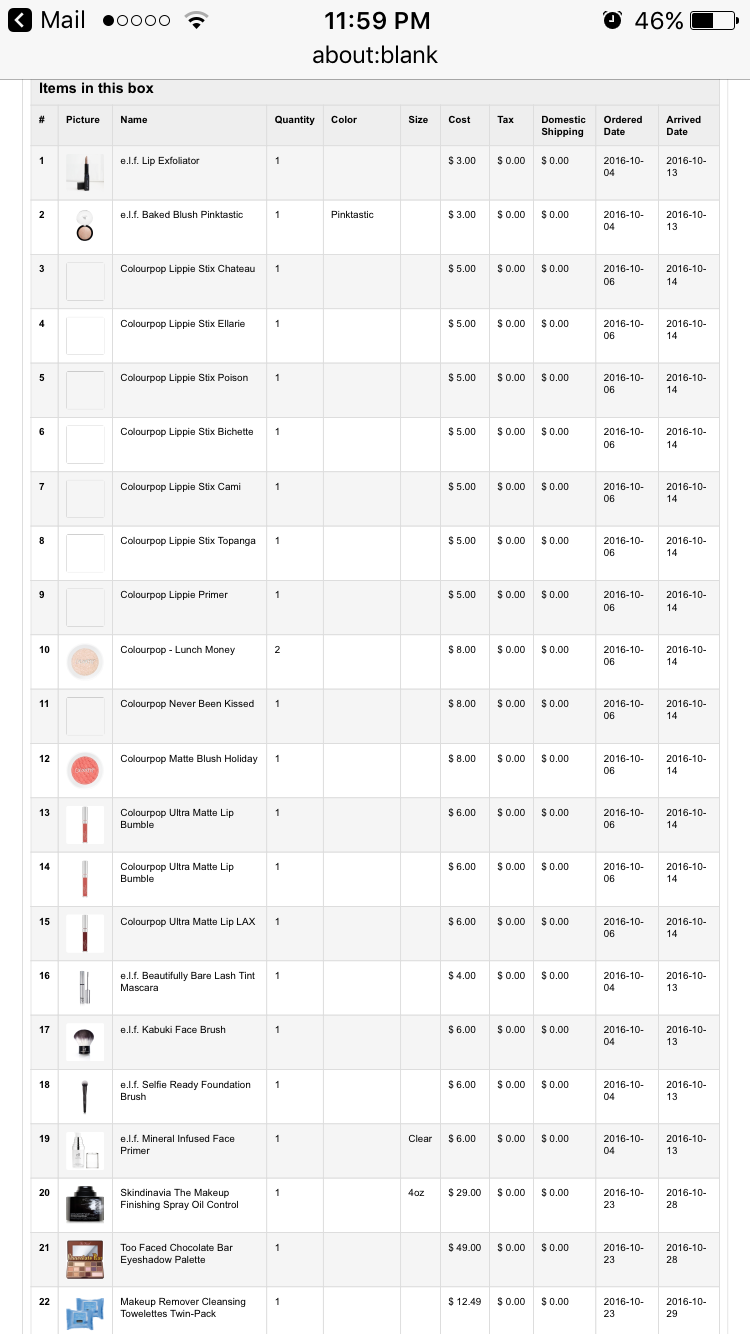
Task: Open Skindinavia Finishing Spray picture
Action: 85,1204
